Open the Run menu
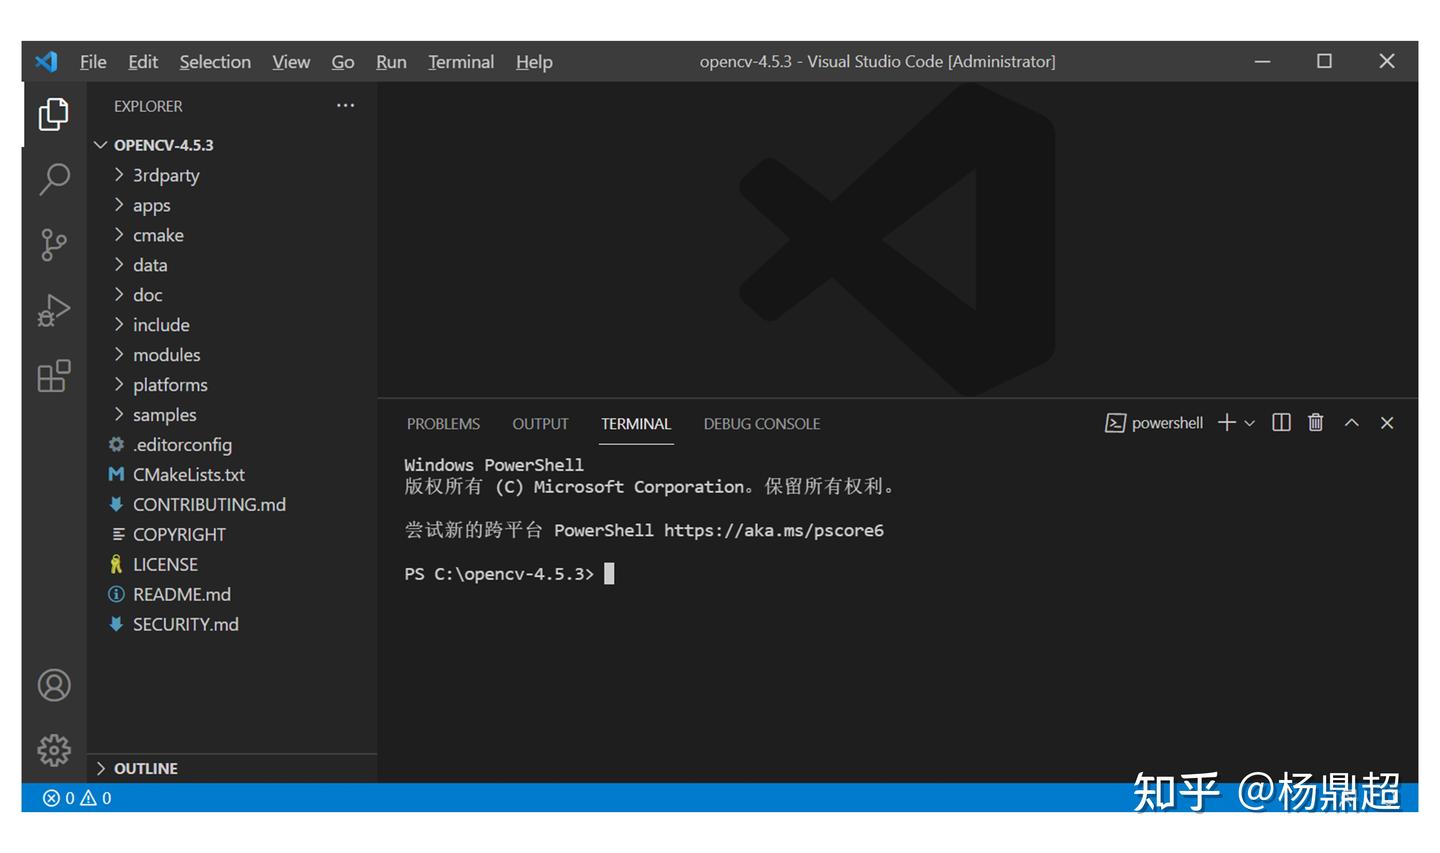 coord(390,61)
